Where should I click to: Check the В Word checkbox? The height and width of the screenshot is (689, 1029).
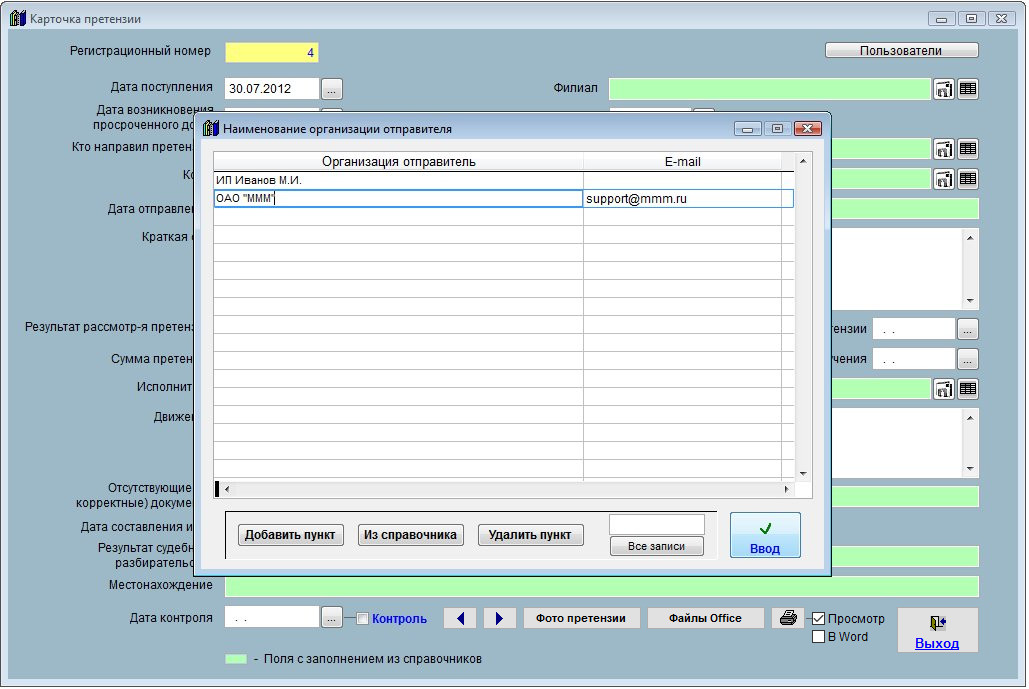point(819,637)
